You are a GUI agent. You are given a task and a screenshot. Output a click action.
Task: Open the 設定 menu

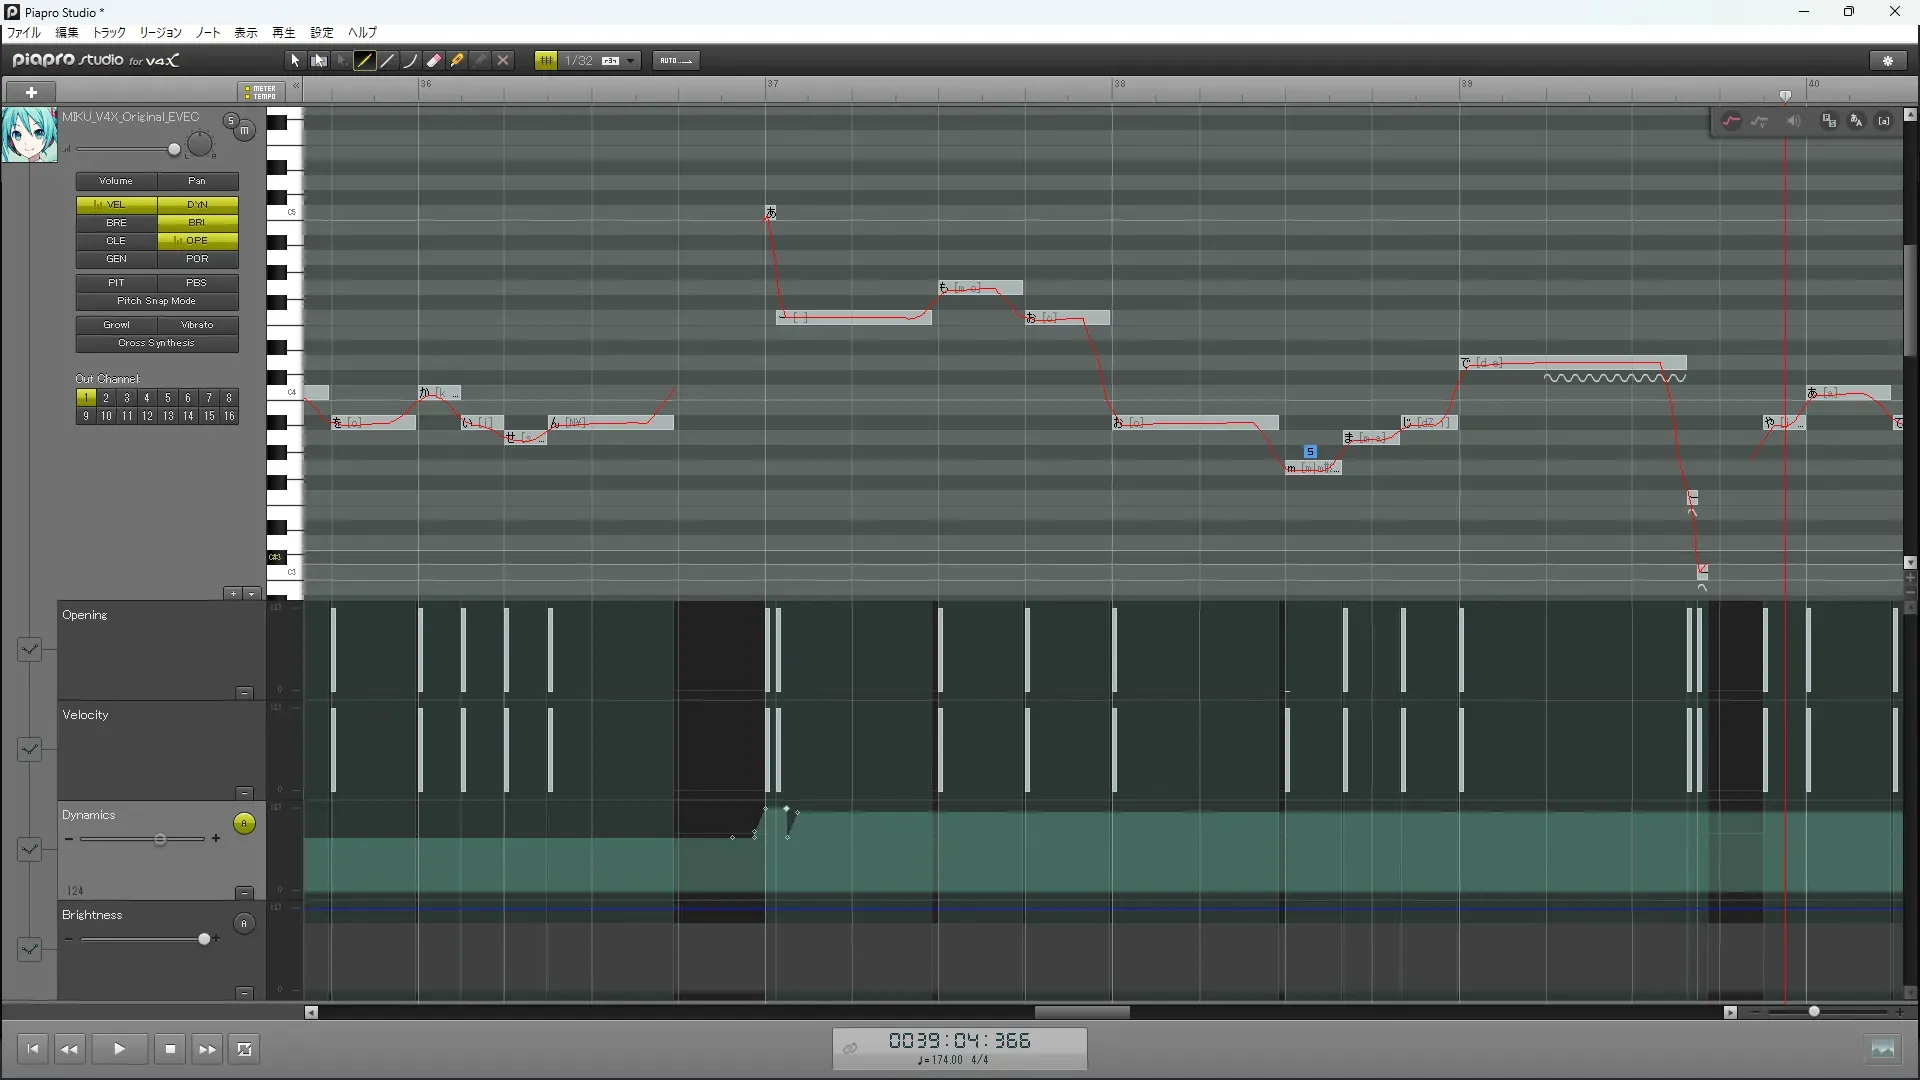[321, 33]
